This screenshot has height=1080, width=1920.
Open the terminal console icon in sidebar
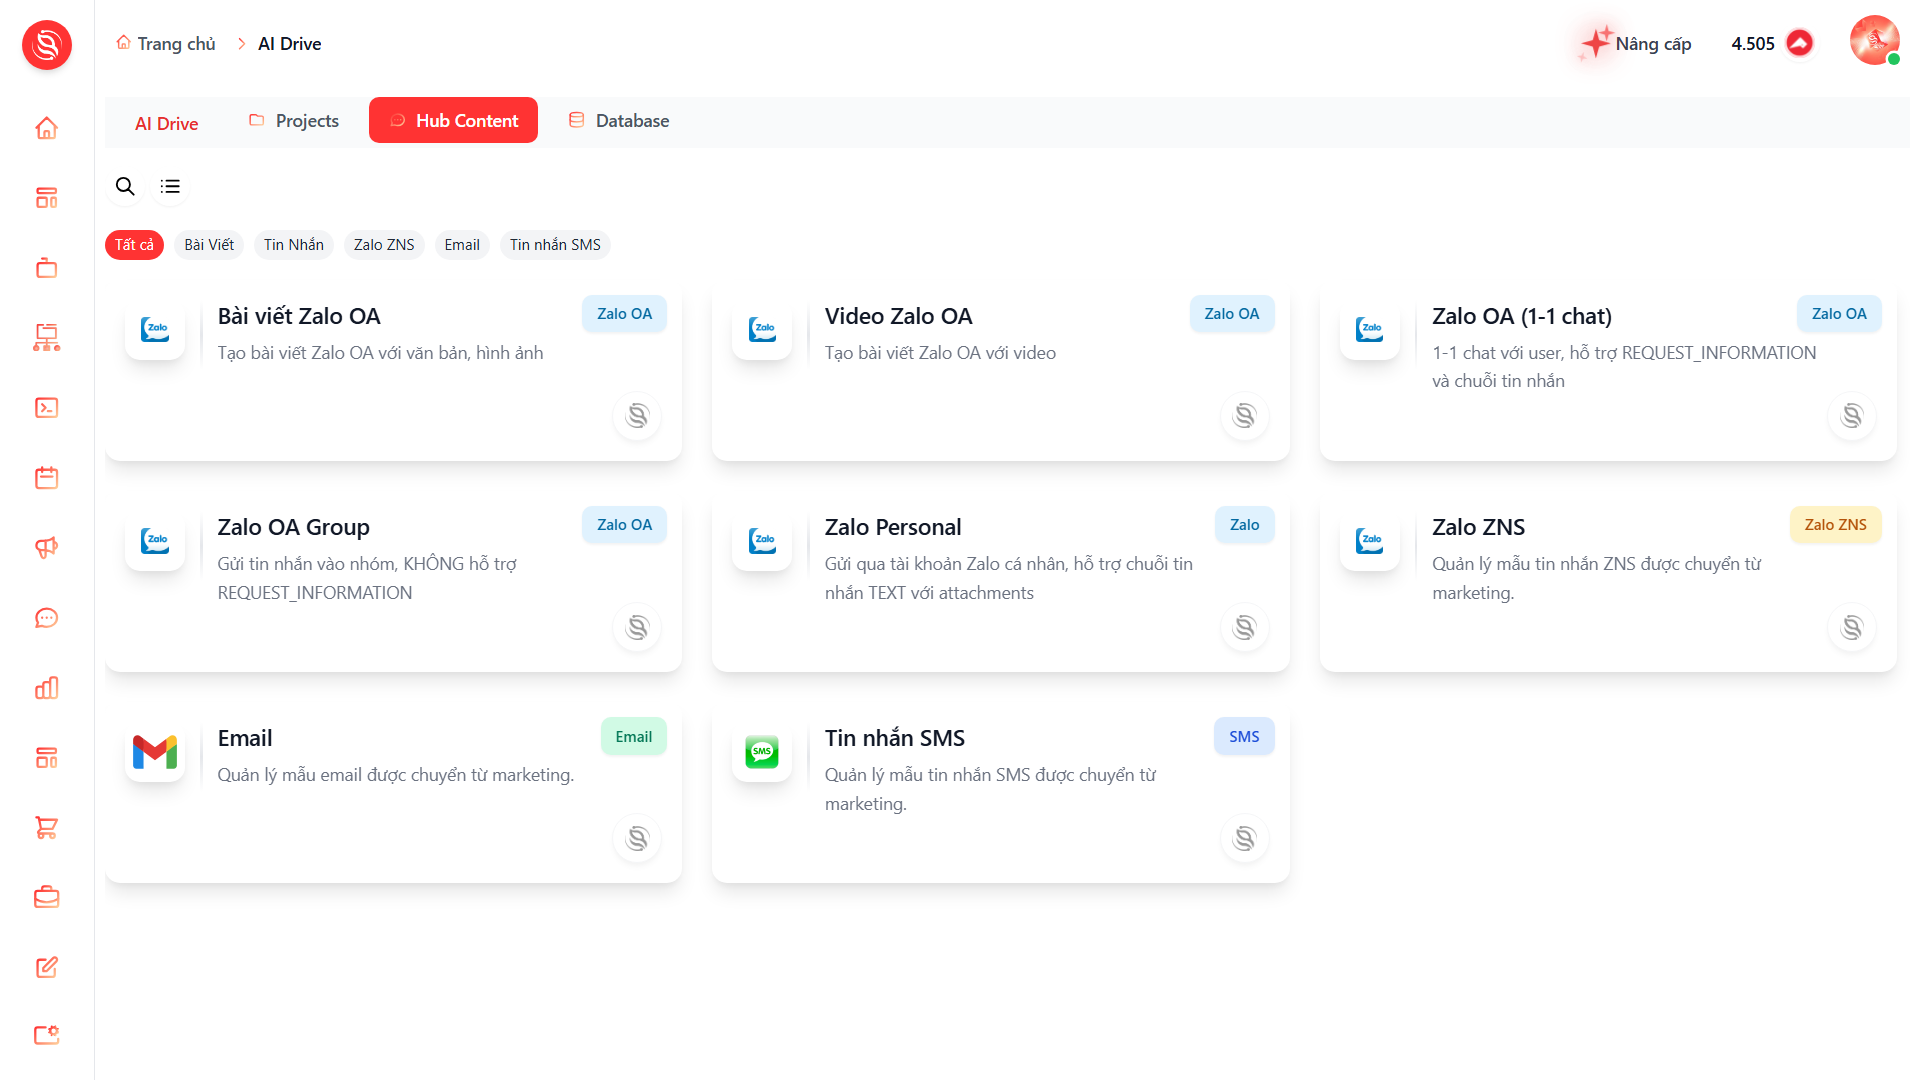click(46, 408)
